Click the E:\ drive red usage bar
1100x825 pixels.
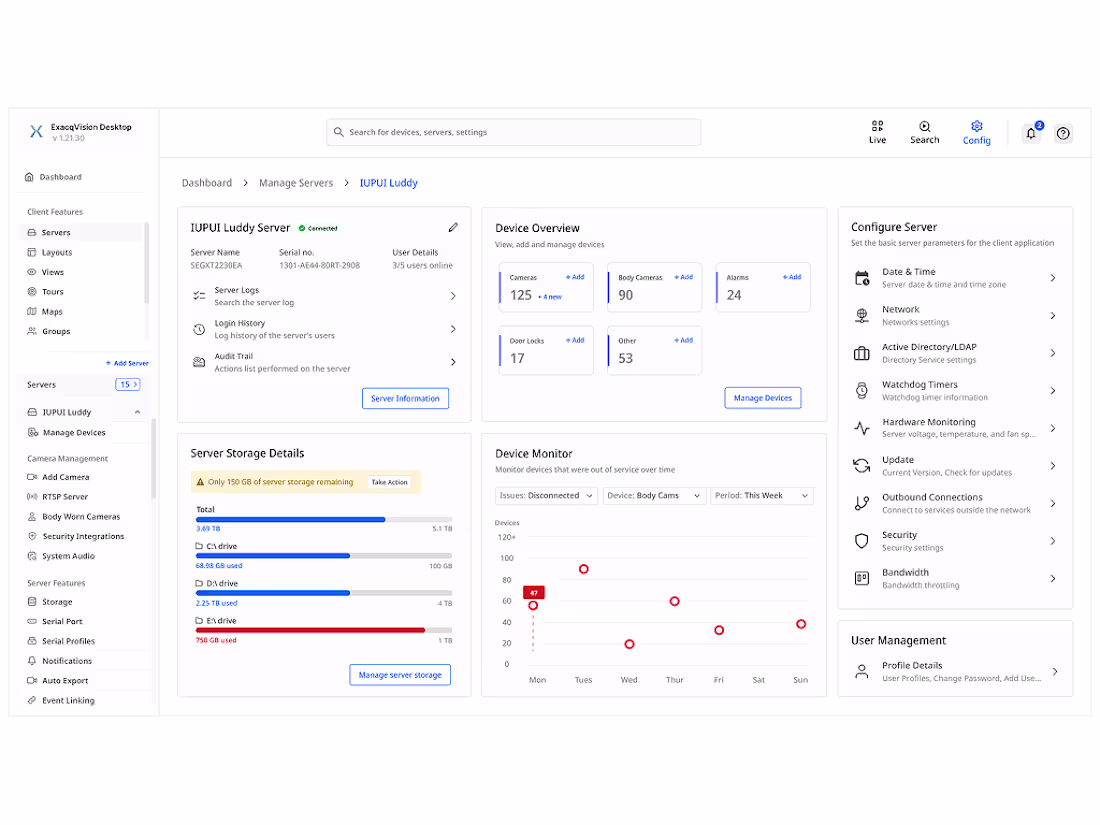310,630
